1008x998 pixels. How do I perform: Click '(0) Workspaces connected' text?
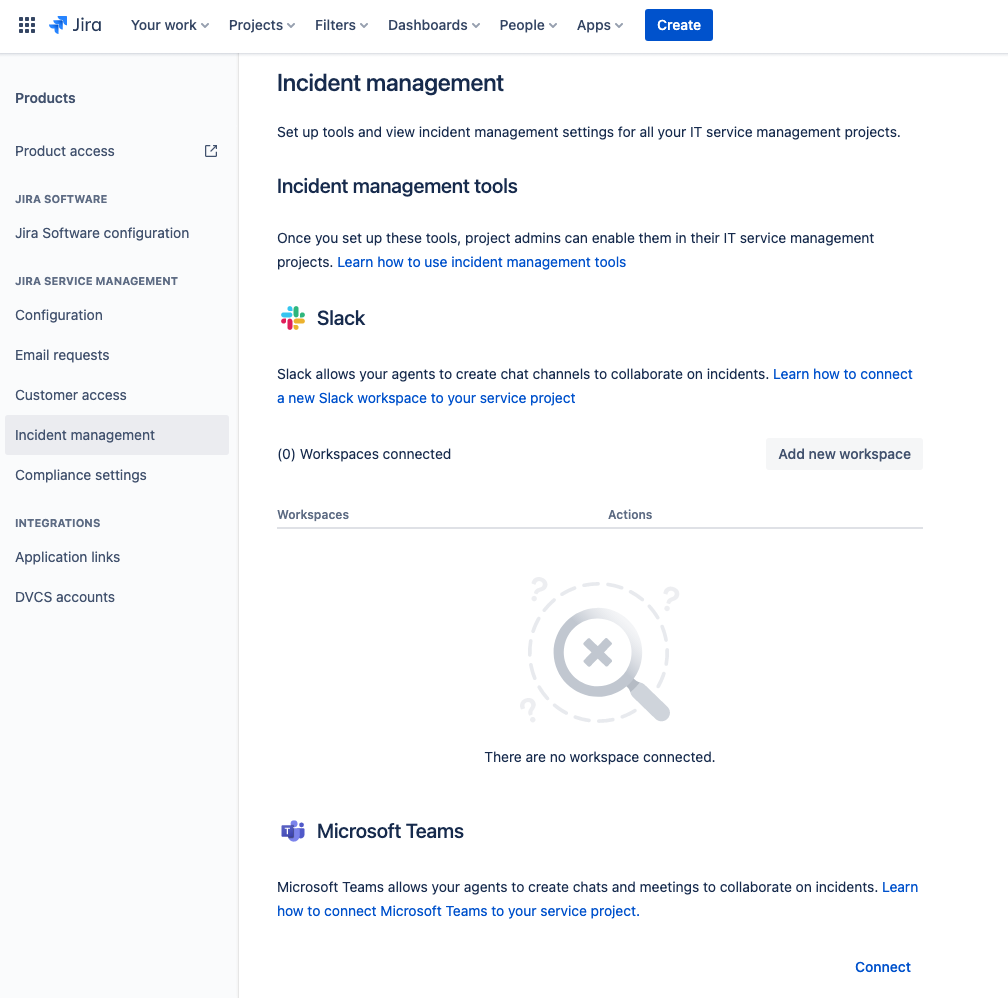(x=364, y=454)
